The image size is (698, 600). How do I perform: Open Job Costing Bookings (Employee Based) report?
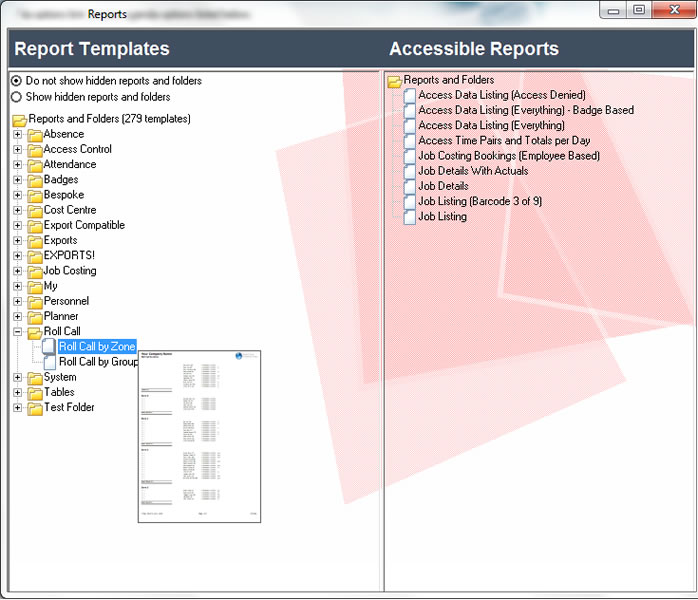coord(508,156)
